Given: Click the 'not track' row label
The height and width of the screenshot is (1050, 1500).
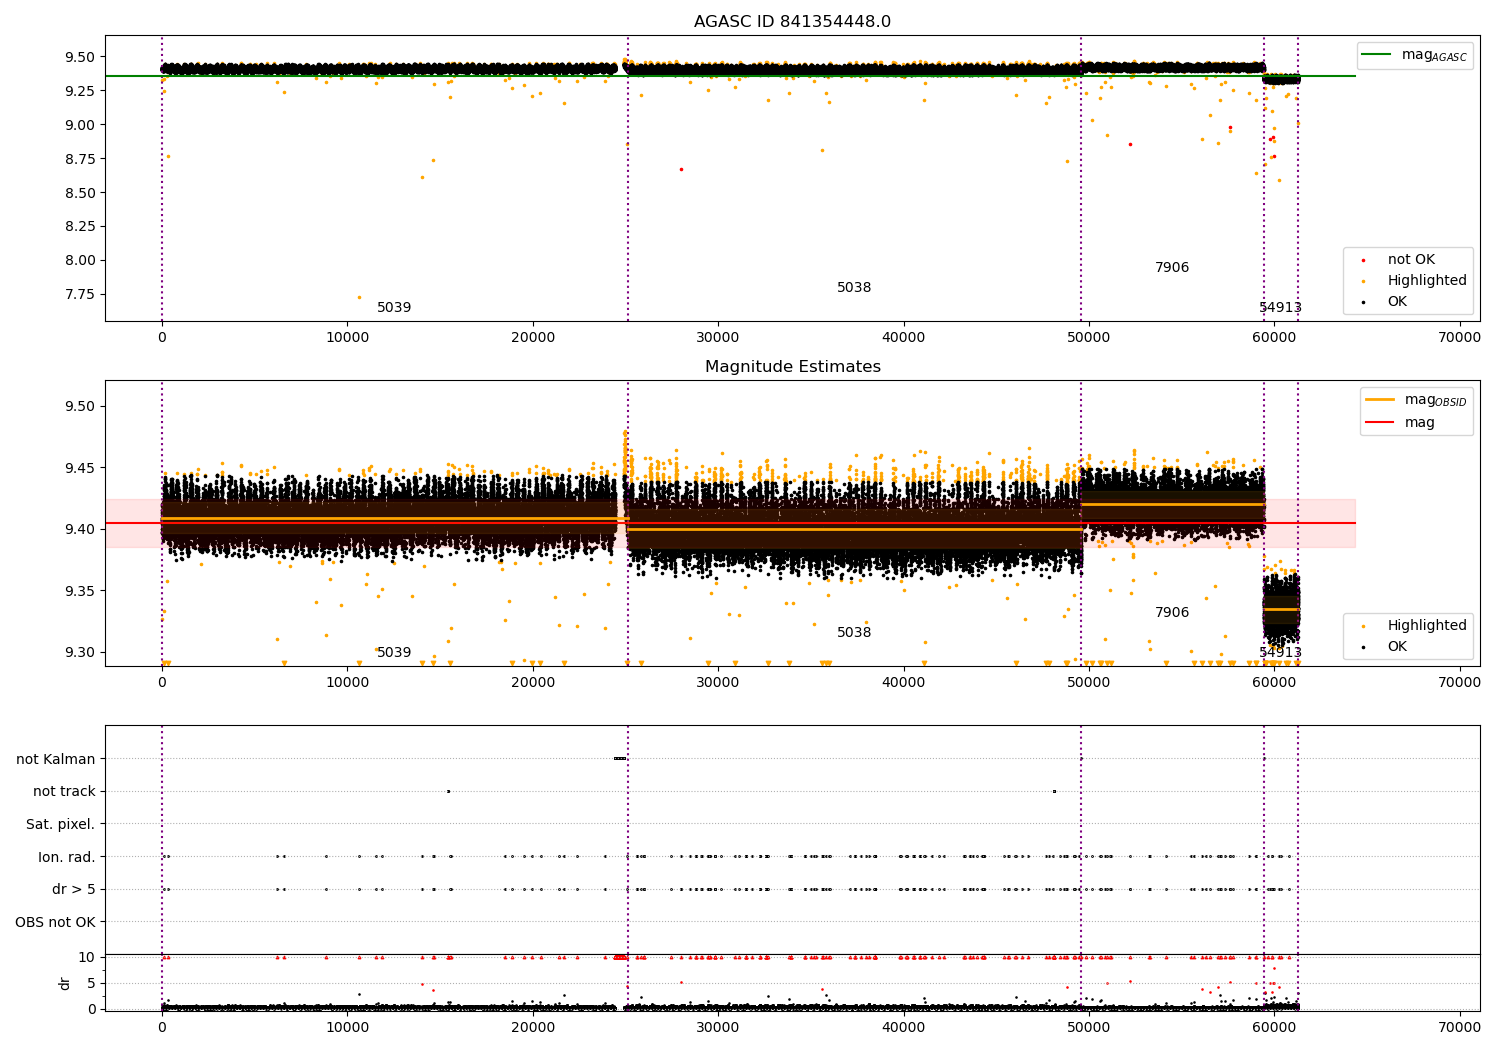Looking at the screenshot, I should (64, 792).
